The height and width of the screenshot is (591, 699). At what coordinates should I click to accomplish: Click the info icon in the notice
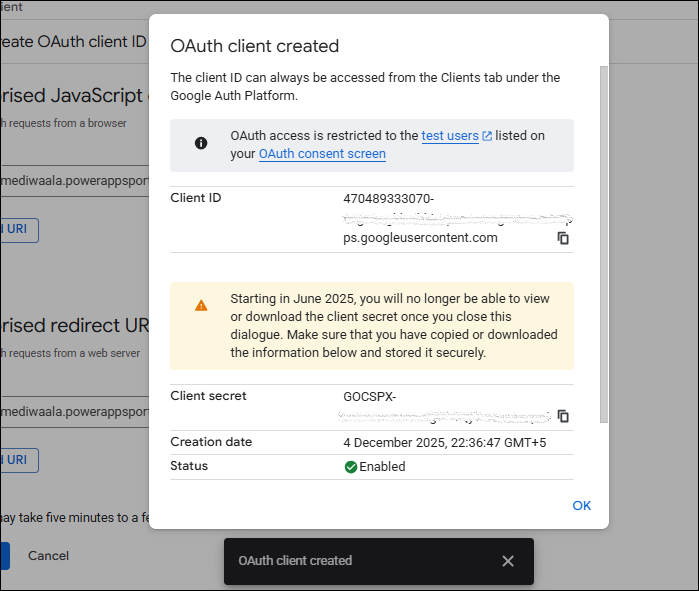point(201,143)
